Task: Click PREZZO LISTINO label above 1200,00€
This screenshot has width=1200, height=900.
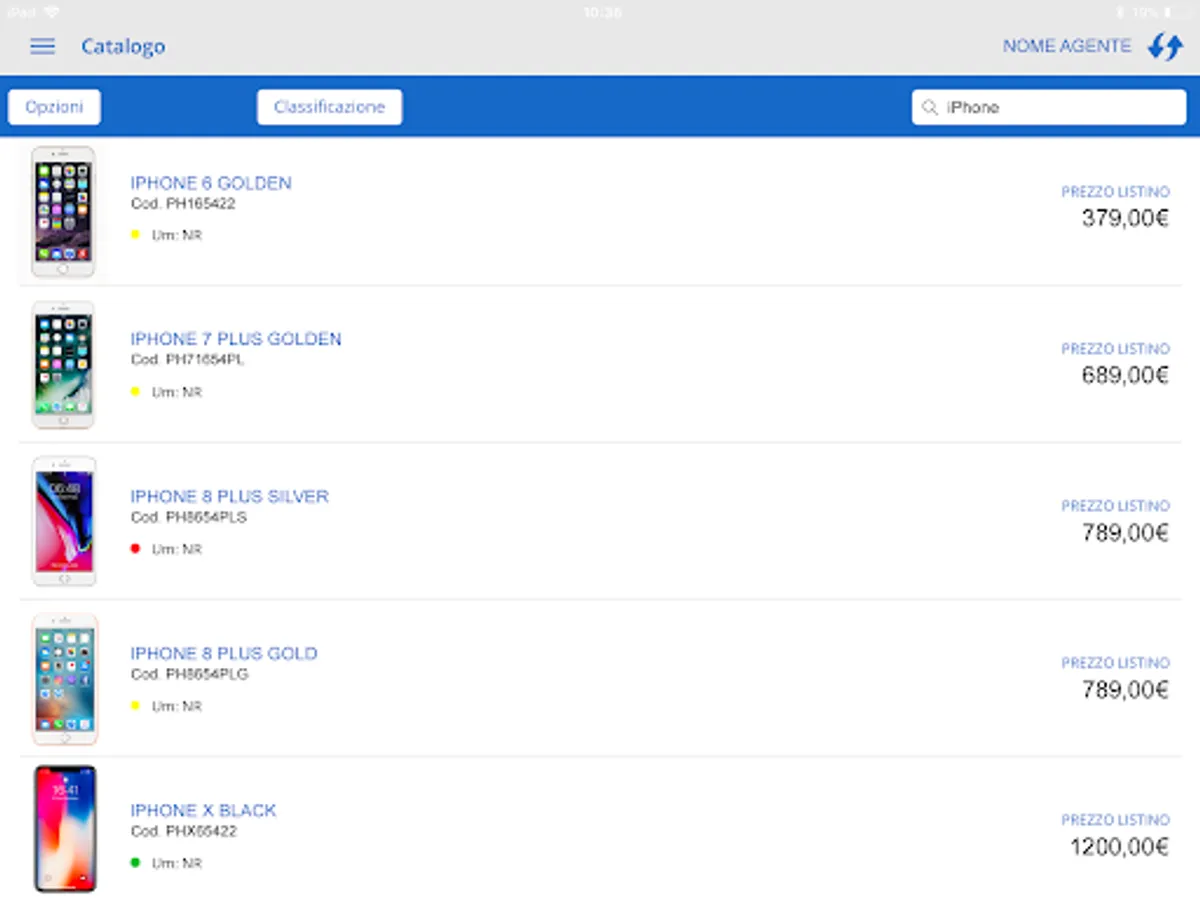Action: tap(1115, 820)
